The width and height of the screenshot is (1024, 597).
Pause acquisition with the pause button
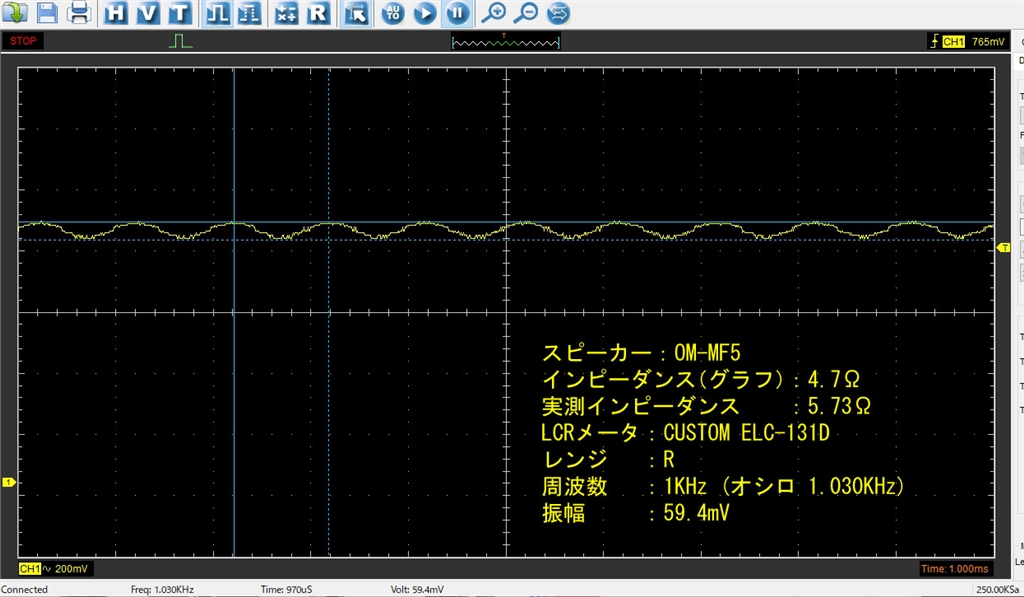click(x=458, y=13)
